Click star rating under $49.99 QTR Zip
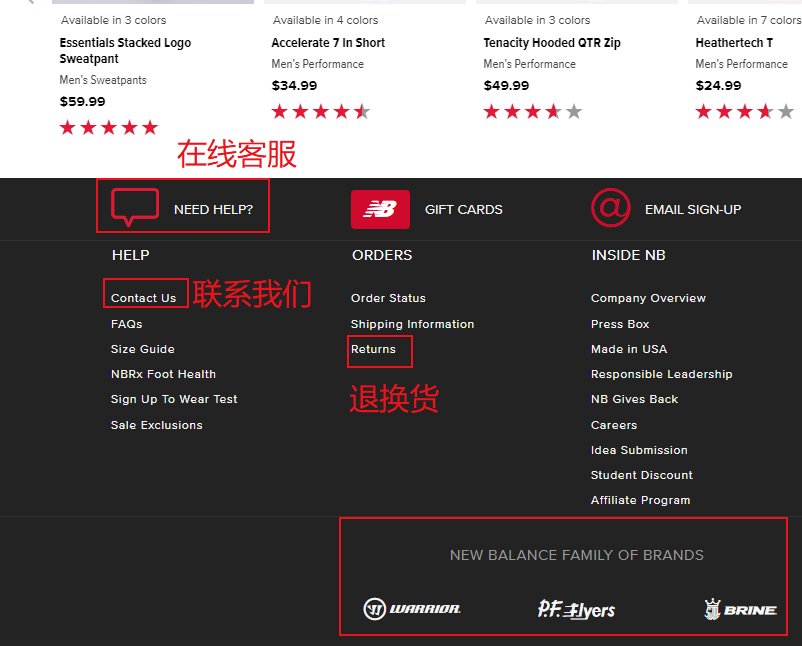The image size is (802, 646). tap(532, 112)
